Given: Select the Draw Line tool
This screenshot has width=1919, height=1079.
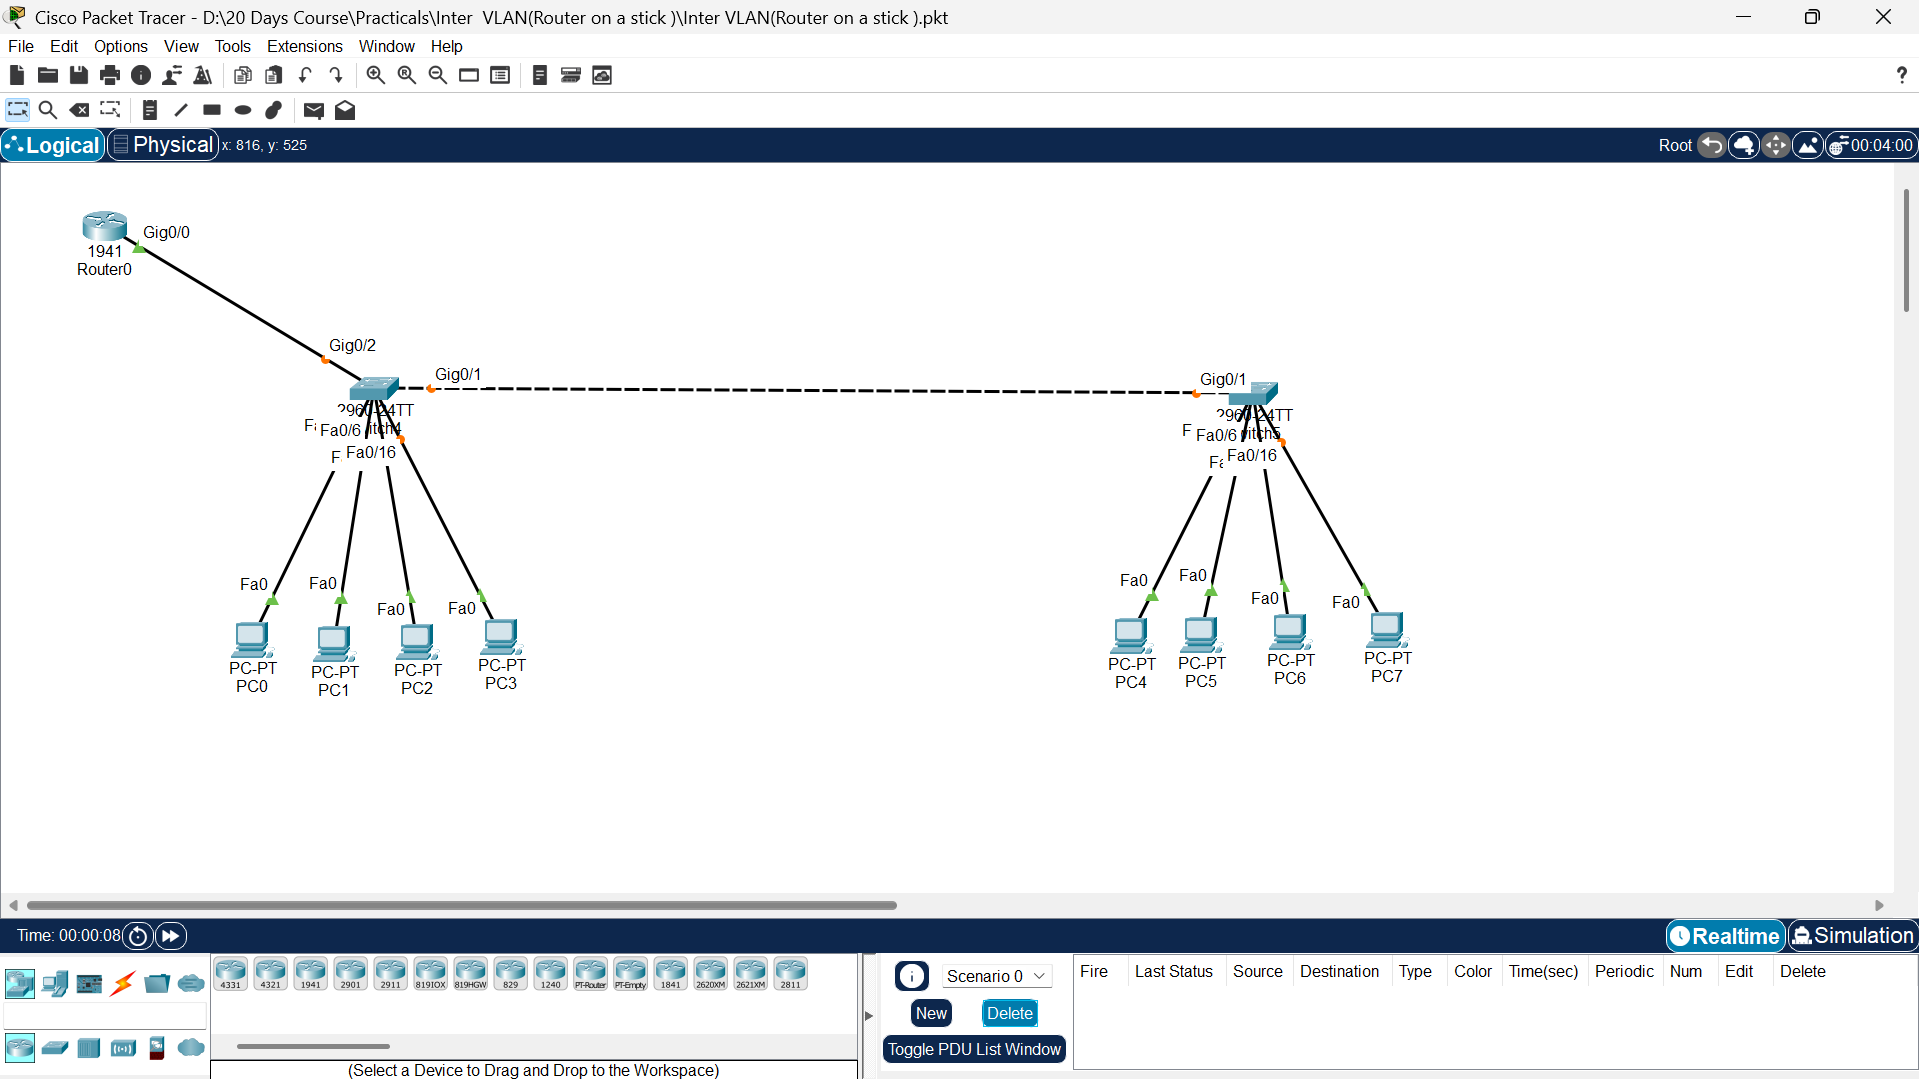Looking at the screenshot, I should coord(181,110).
